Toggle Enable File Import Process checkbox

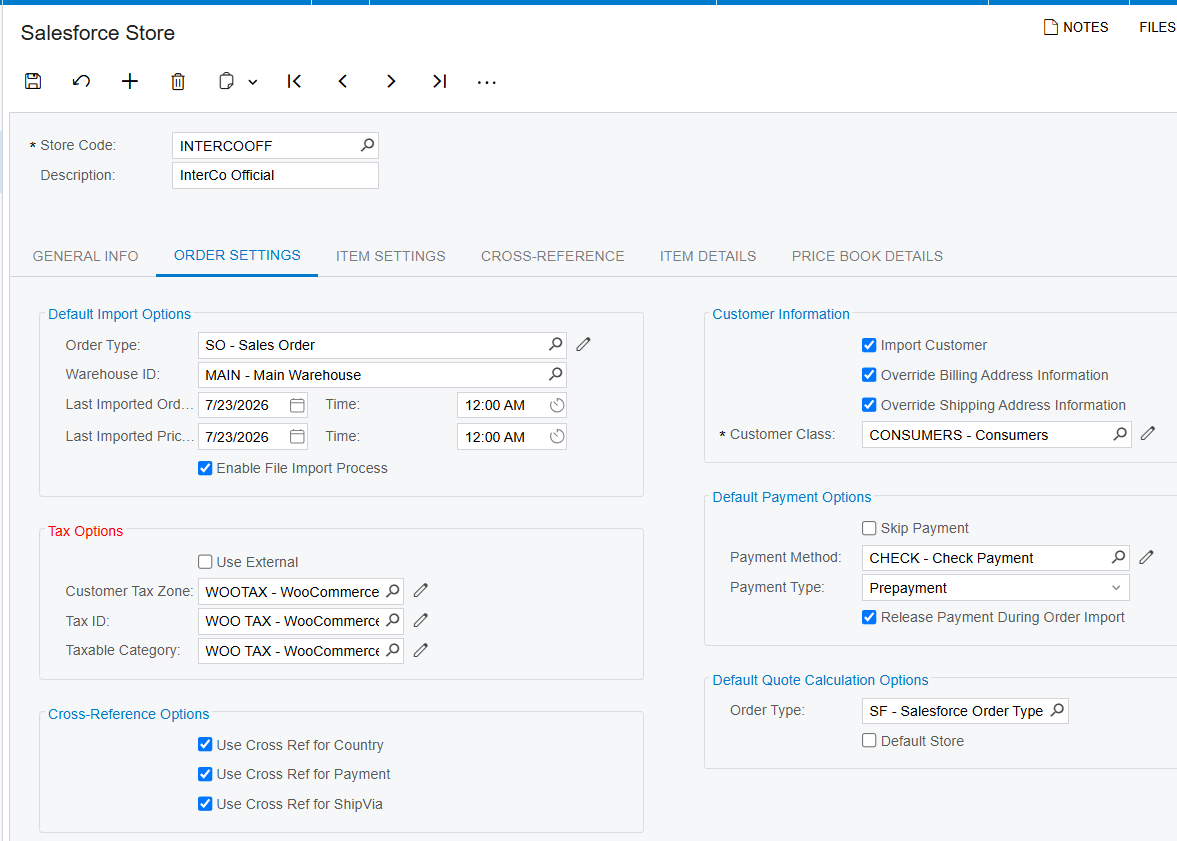click(x=205, y=468)
